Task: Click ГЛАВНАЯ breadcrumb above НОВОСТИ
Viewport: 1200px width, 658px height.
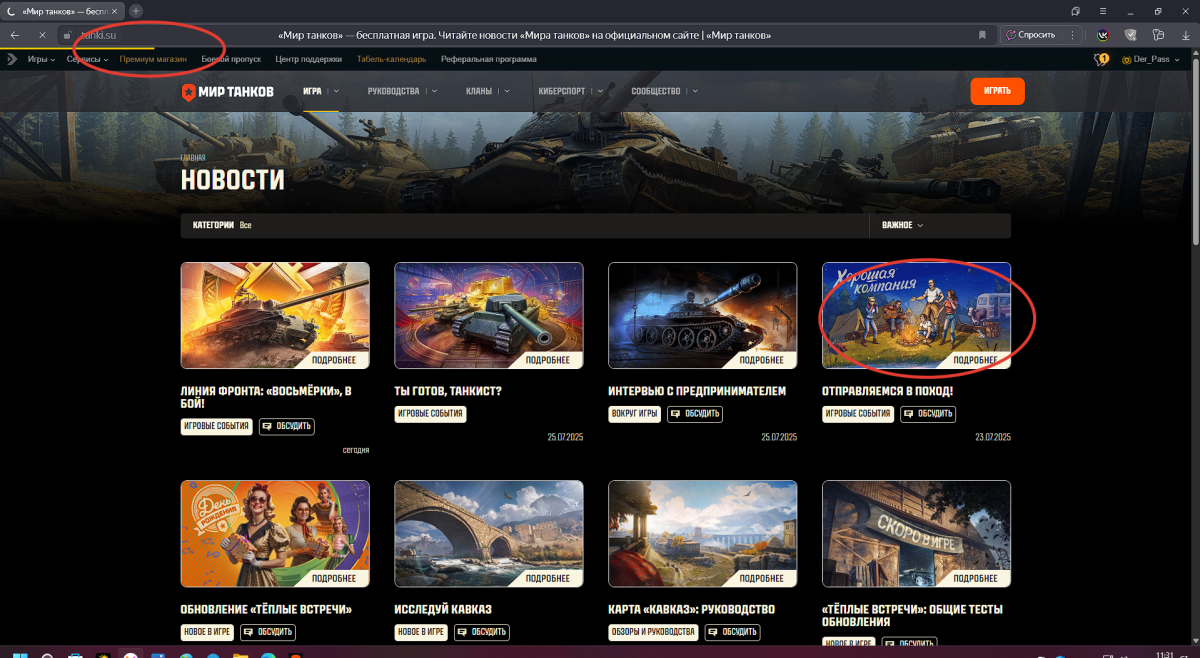Action: point(193,158)
